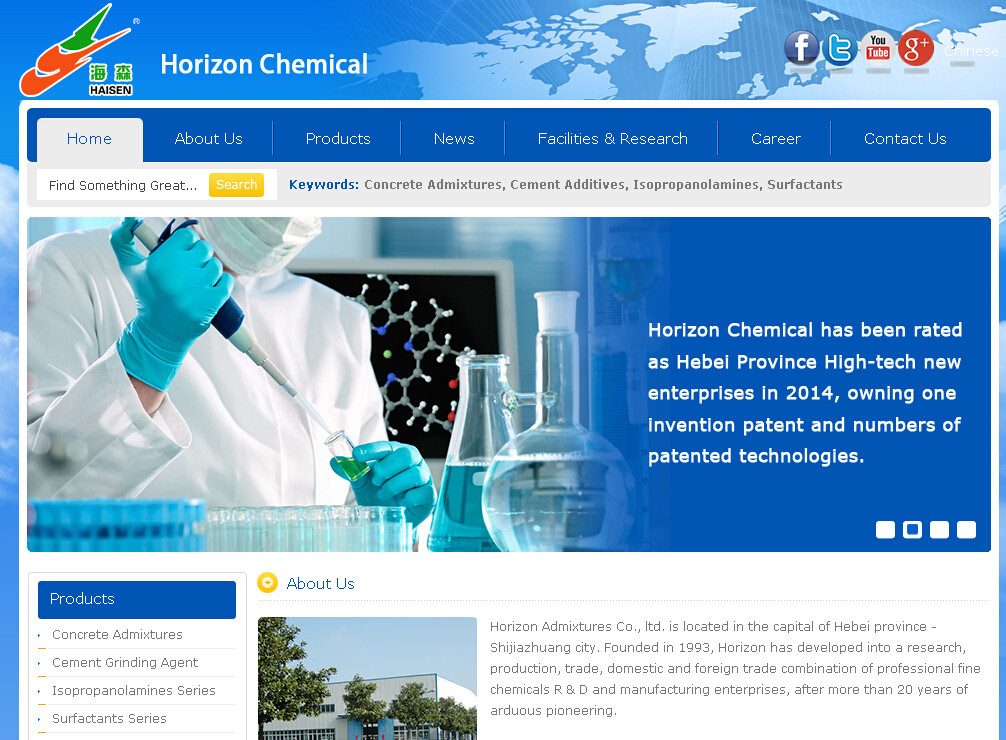
Task: Show the fourth banner slide indicator
Action: 966,529
